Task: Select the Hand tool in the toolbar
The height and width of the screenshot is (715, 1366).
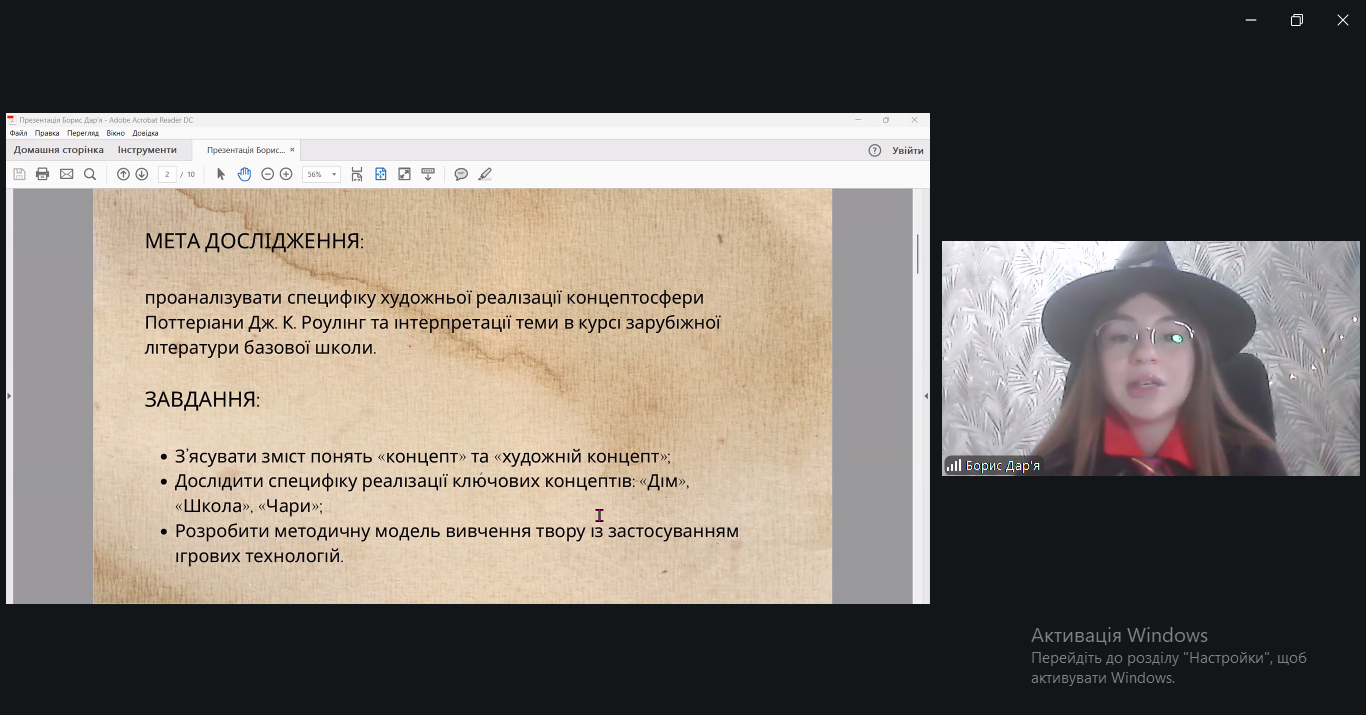Action: [244, 173]
